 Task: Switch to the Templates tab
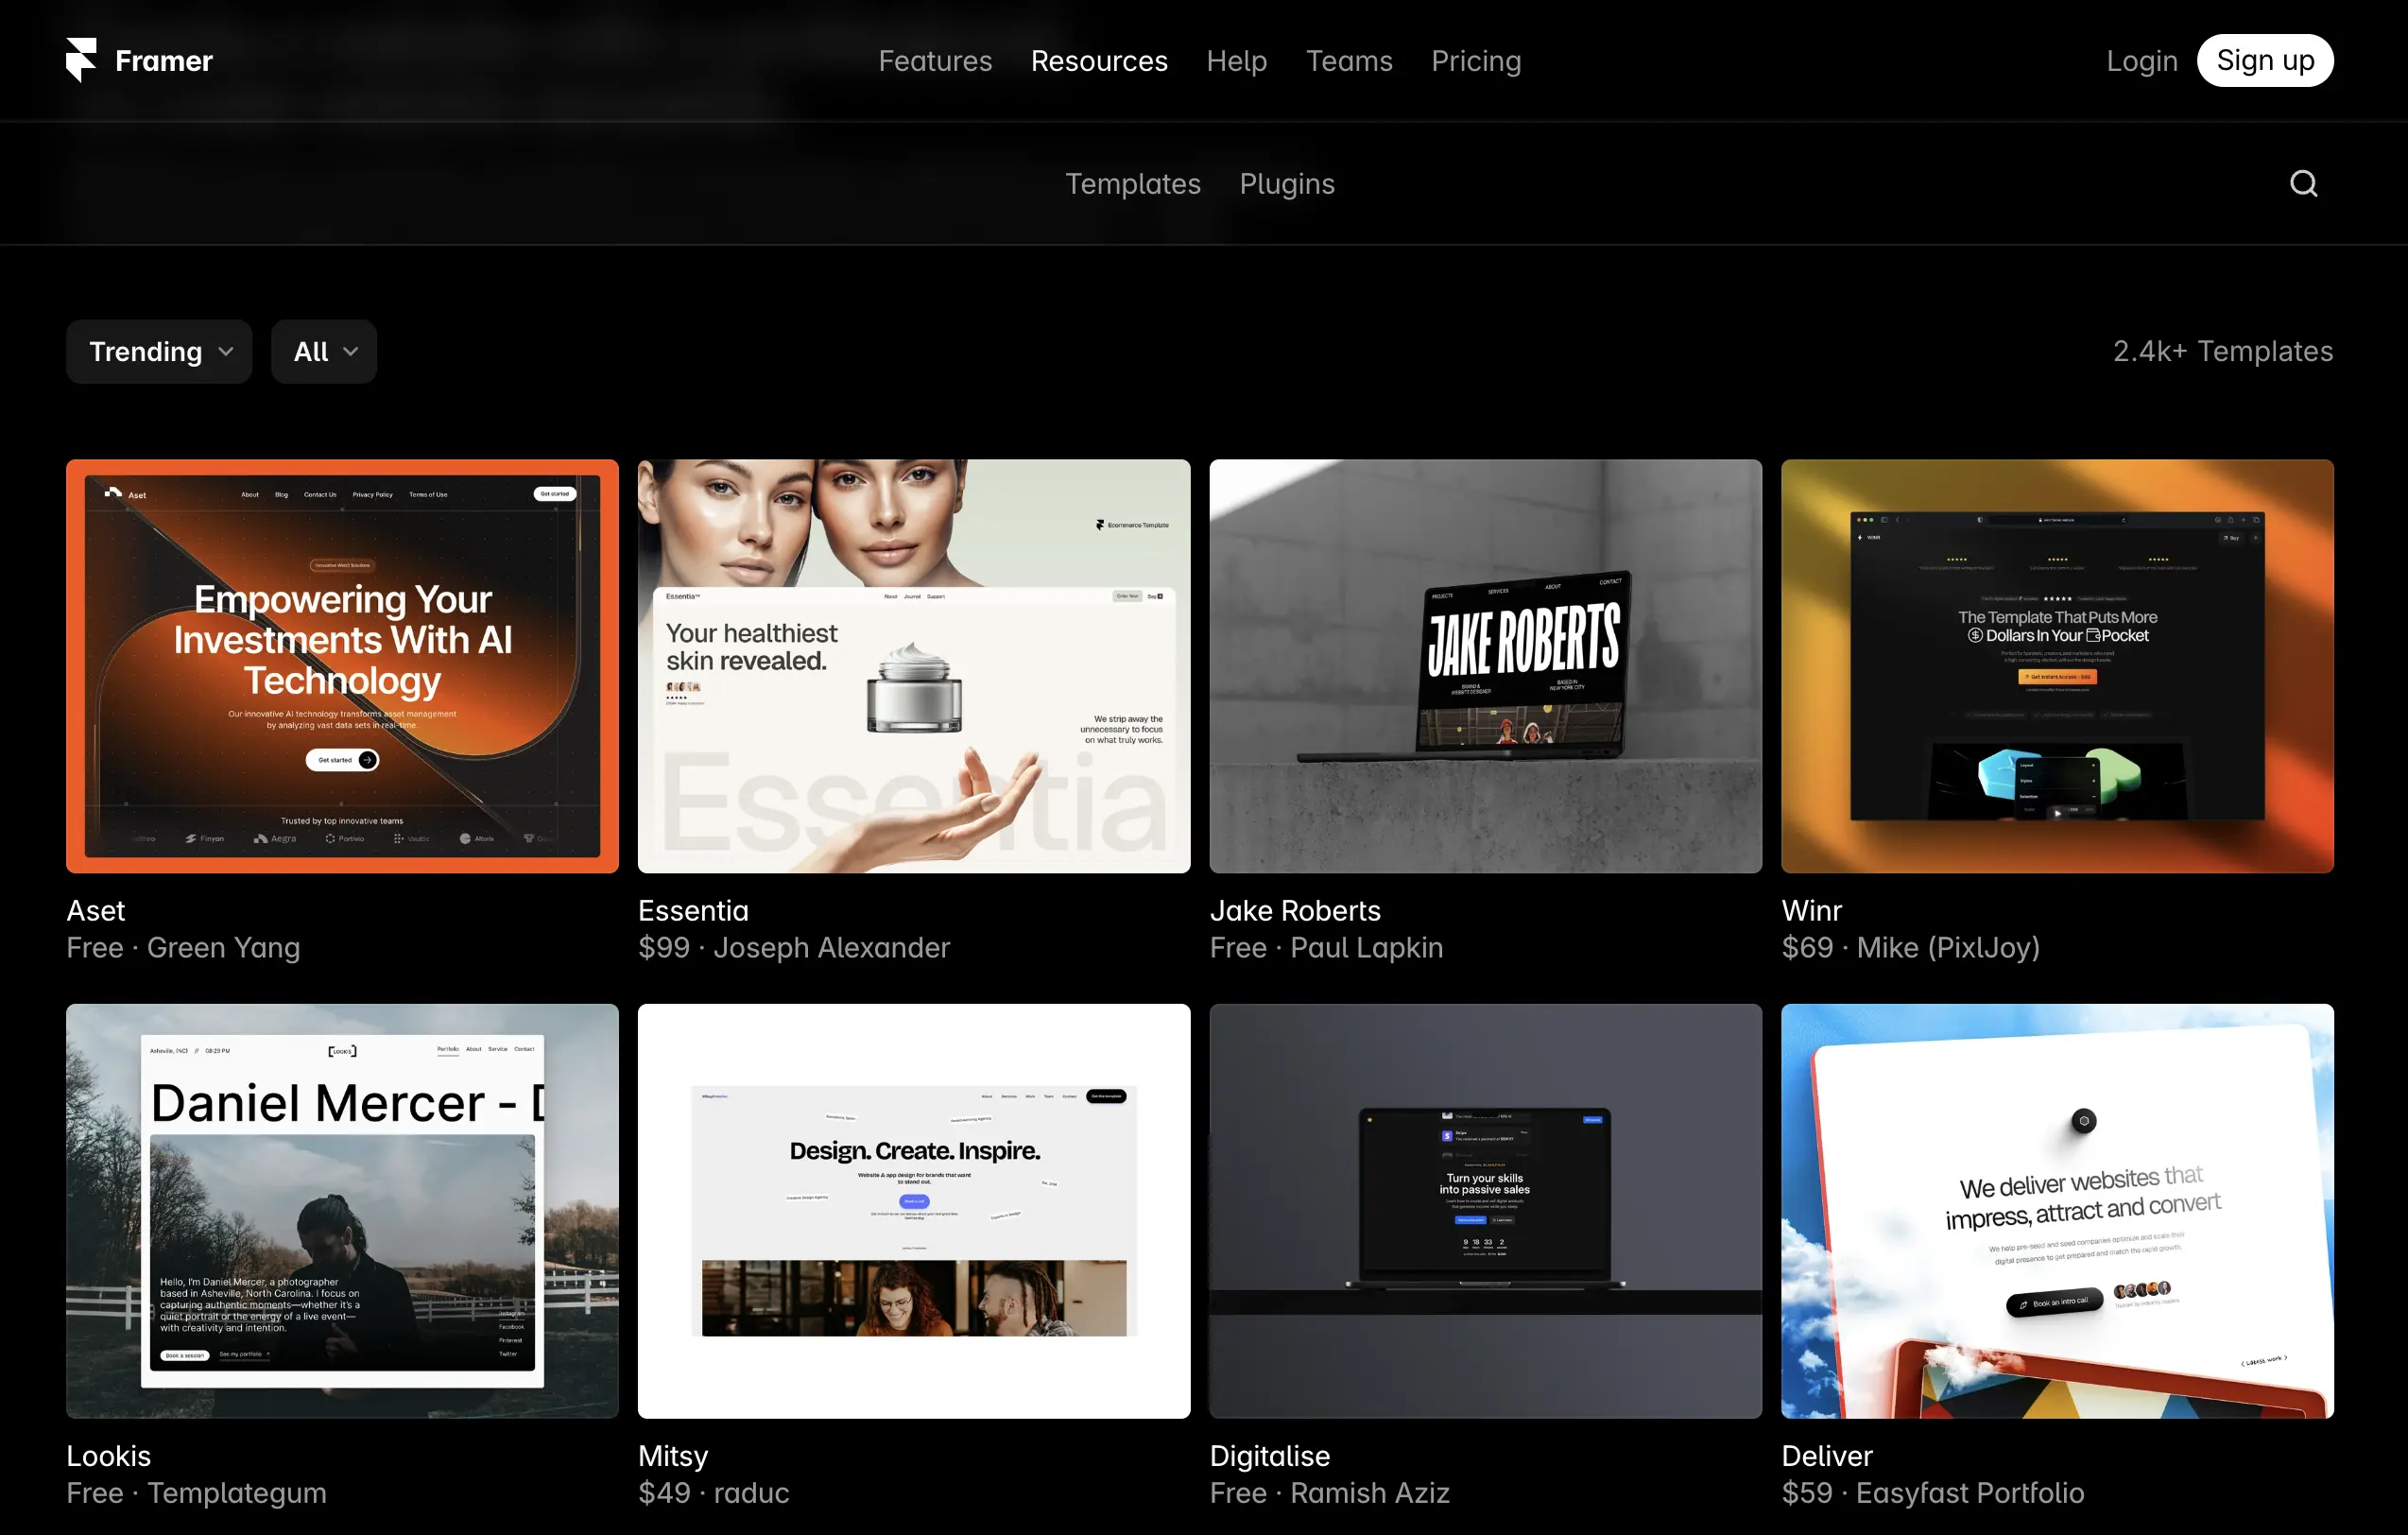click(1133, 184)
